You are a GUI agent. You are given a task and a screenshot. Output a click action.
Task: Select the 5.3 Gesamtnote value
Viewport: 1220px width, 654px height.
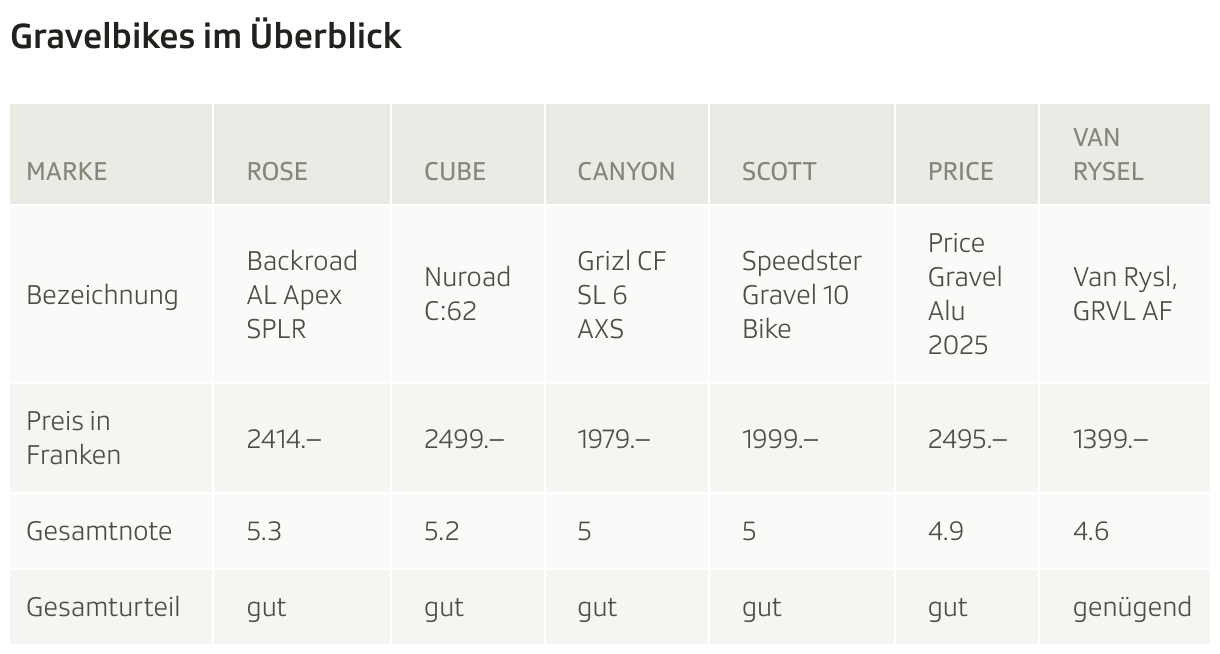click(x=264, y=531)
